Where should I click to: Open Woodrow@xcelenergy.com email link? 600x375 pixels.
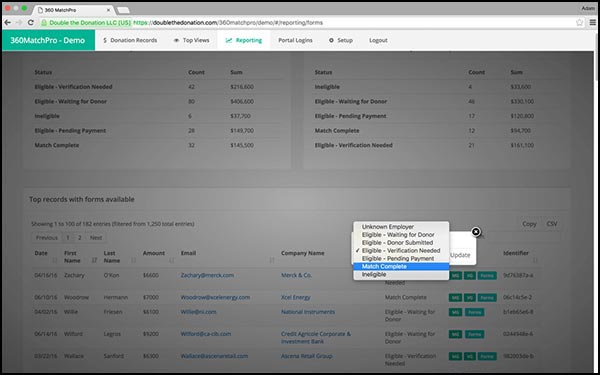click(x=215, y=297)
